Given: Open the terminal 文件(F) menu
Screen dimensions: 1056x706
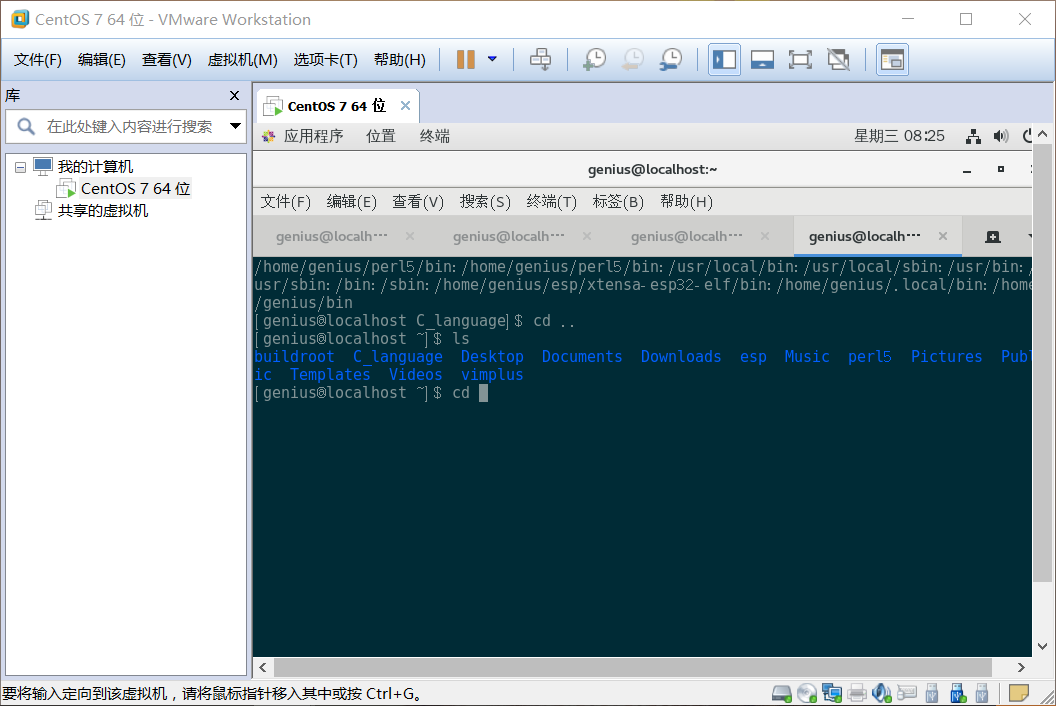Looking at the screenshot, I should pos(286,201).
